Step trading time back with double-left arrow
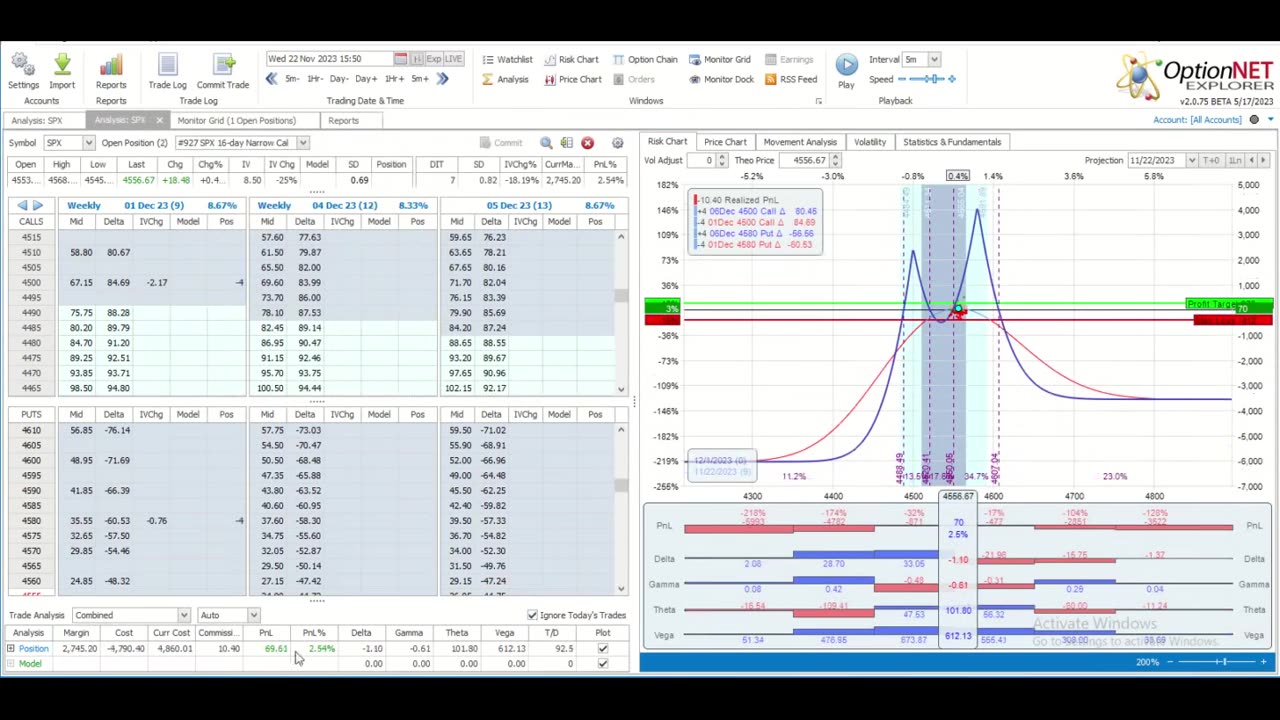The width and height of the screenshot is (1280, 720). click(x=271, y=79)
